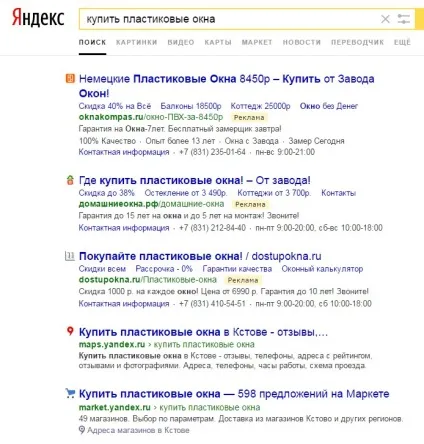This screenshot has width=424, height=444.
Task: Click the phone number +7 (831) 410-54-51
Action: coord(212,304)
